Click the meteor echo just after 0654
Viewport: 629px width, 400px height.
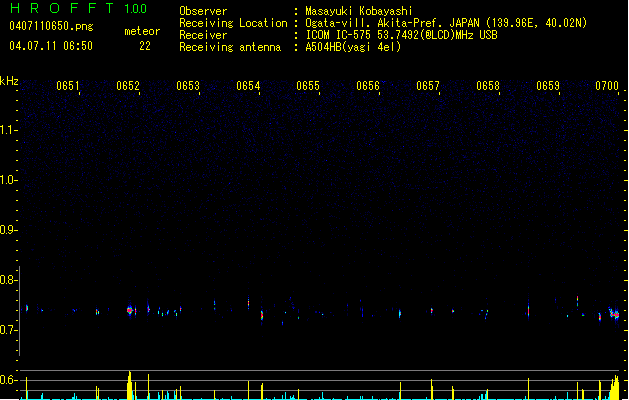[x=262, y=315]
